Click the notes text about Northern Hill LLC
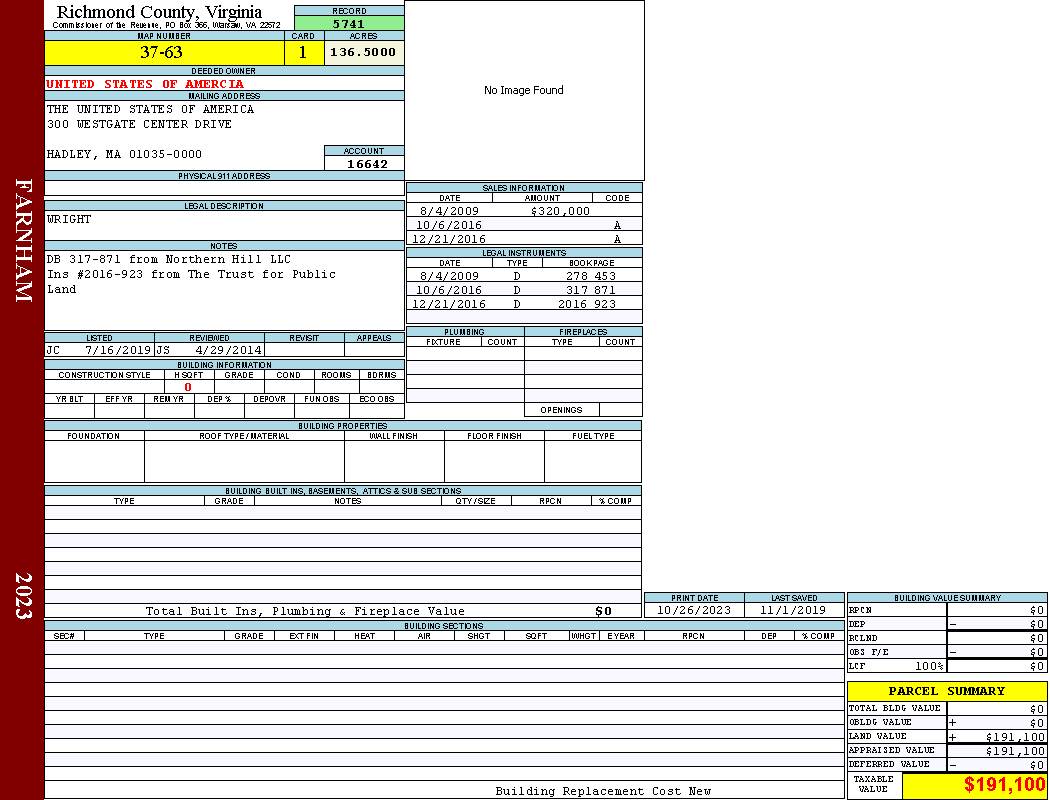This screenshot has height=800, width=1050. tap(169, 260)
